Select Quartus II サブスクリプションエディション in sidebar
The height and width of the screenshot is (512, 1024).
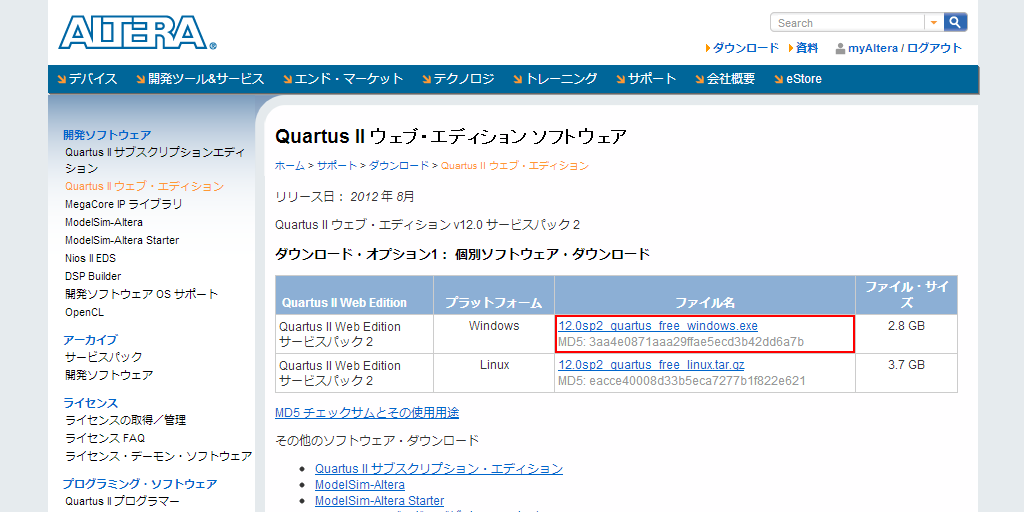click(155, 160)
